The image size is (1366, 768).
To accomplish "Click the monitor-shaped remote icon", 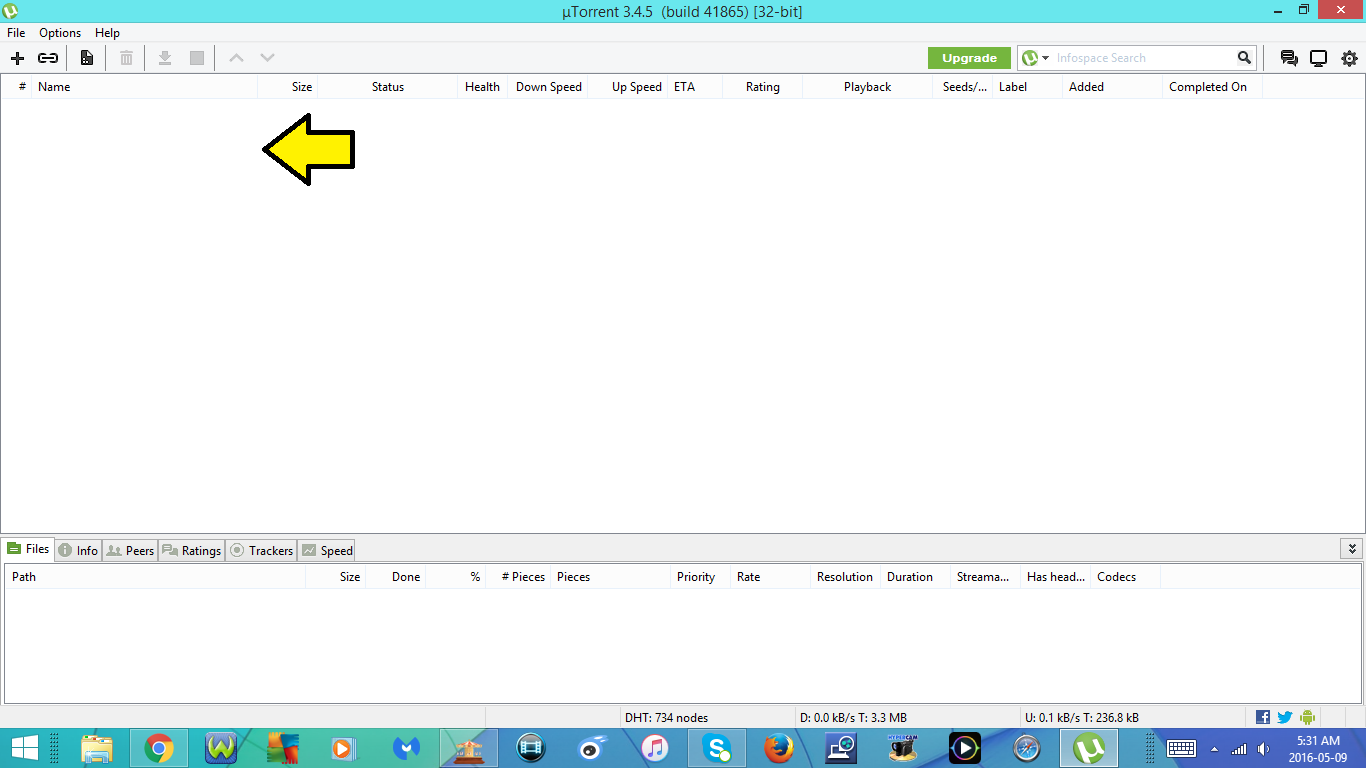I will (1318, 58).
